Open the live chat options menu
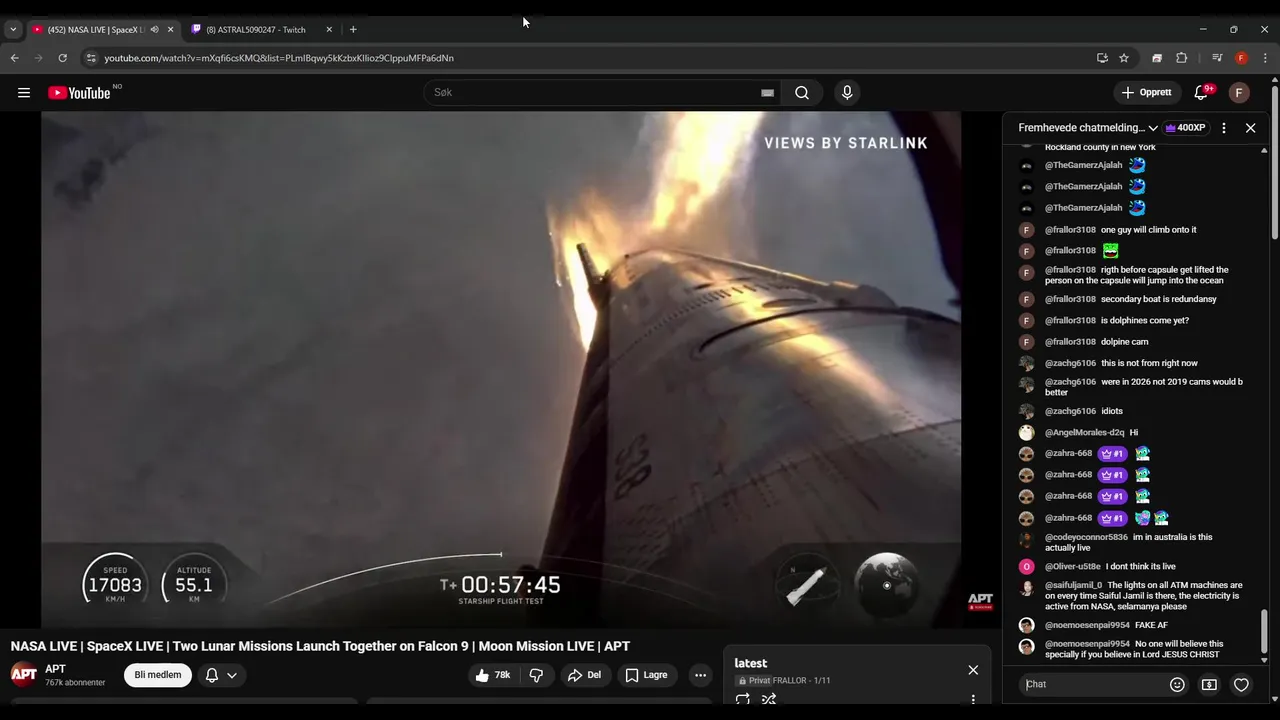This screenshot has height=720, width=1280. click(1224, 128)
